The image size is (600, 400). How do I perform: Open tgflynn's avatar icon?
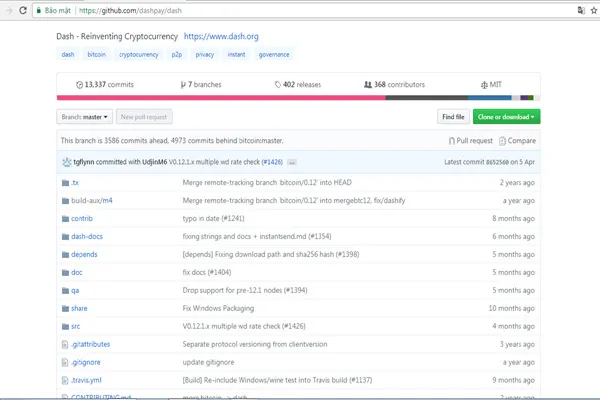[x=67, y=162]
